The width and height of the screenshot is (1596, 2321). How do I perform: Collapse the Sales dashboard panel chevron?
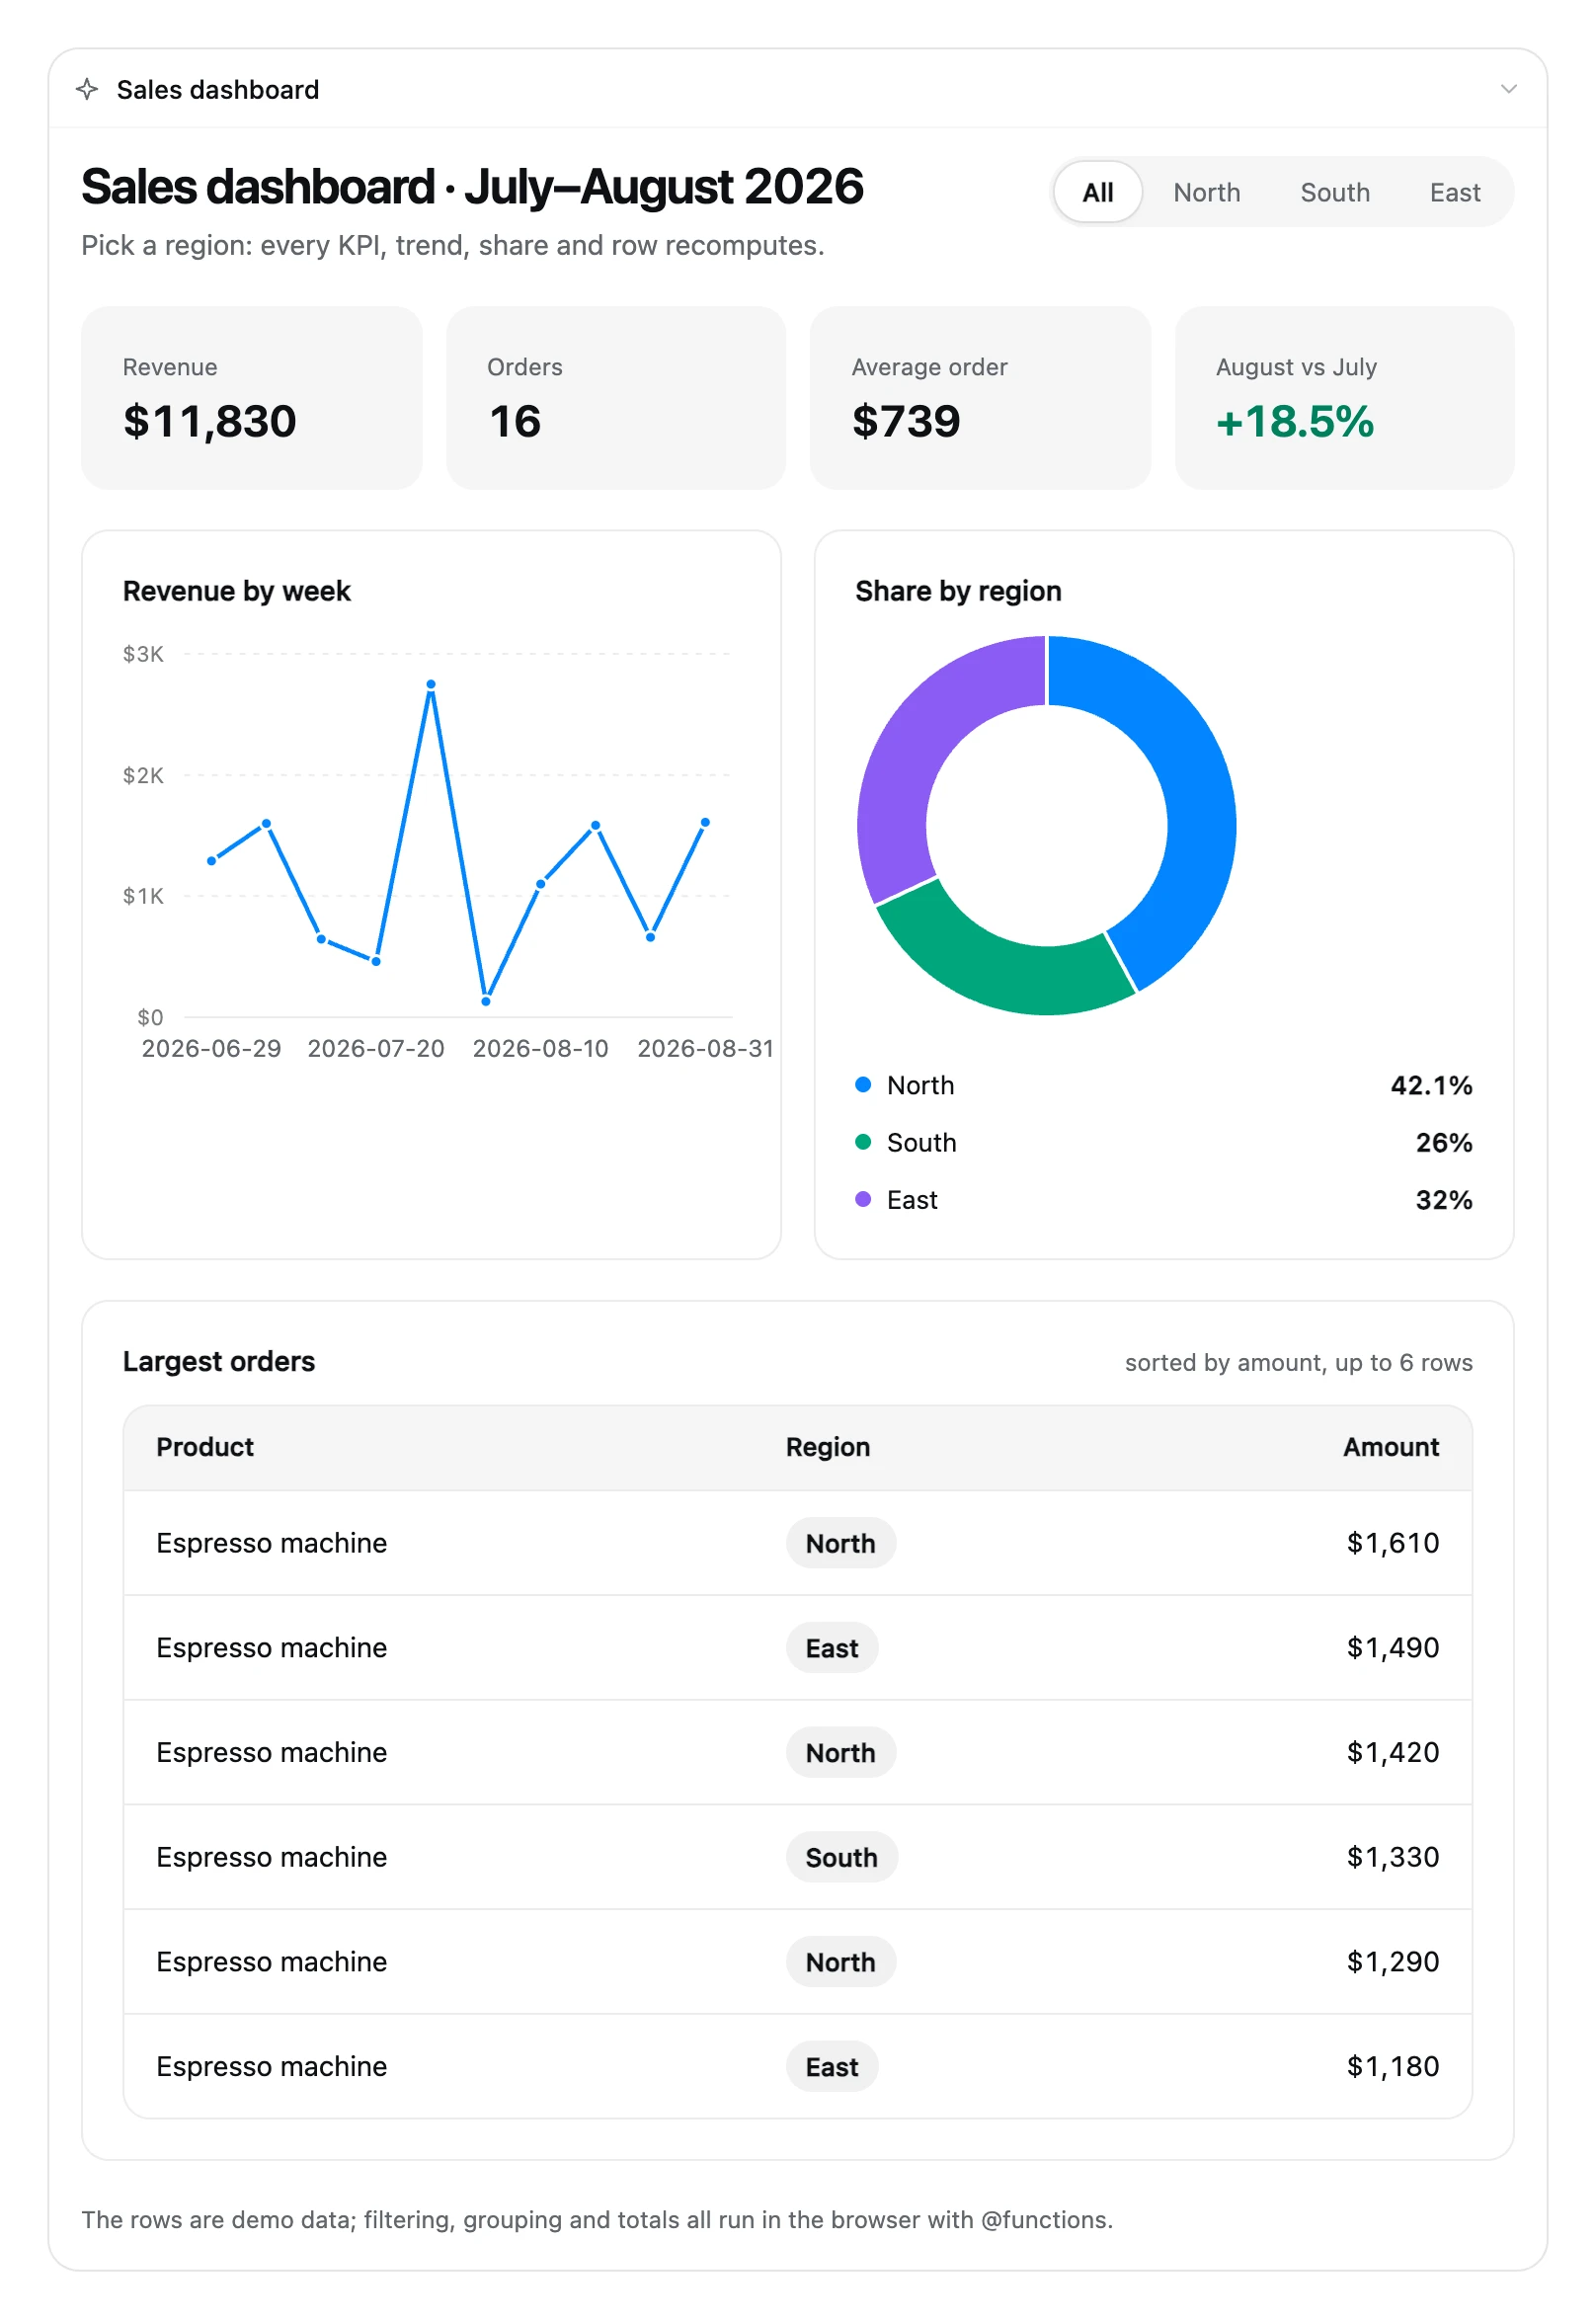(x=1508, y=89)
